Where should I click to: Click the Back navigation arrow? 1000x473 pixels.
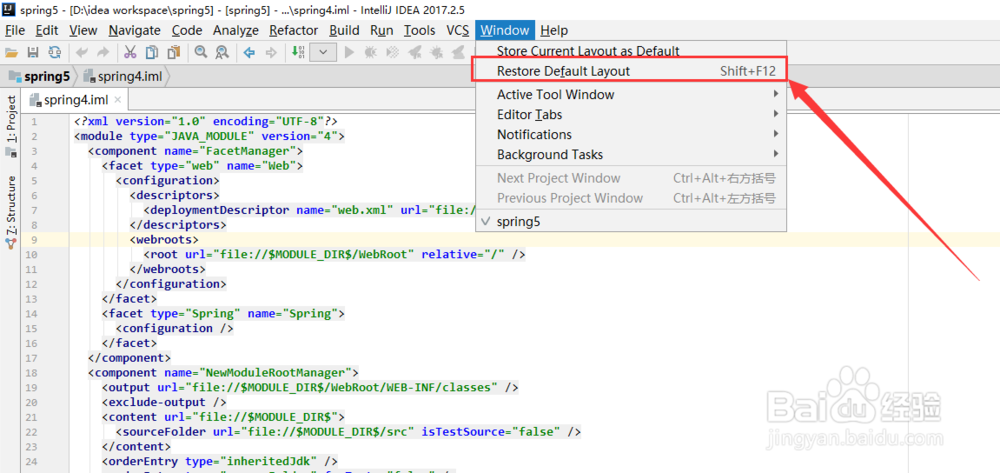pyautogui.click(x=249, y=52)
